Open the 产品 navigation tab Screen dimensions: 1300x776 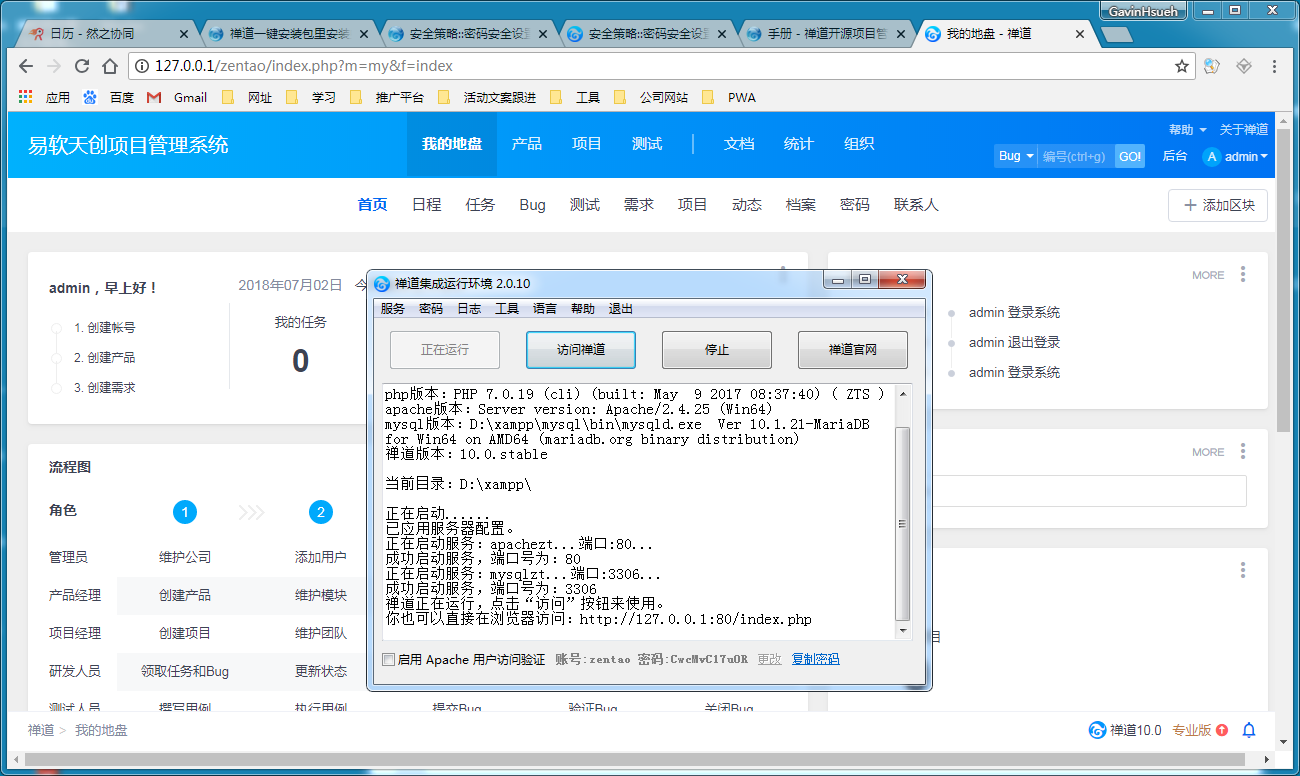click(527, 144)
